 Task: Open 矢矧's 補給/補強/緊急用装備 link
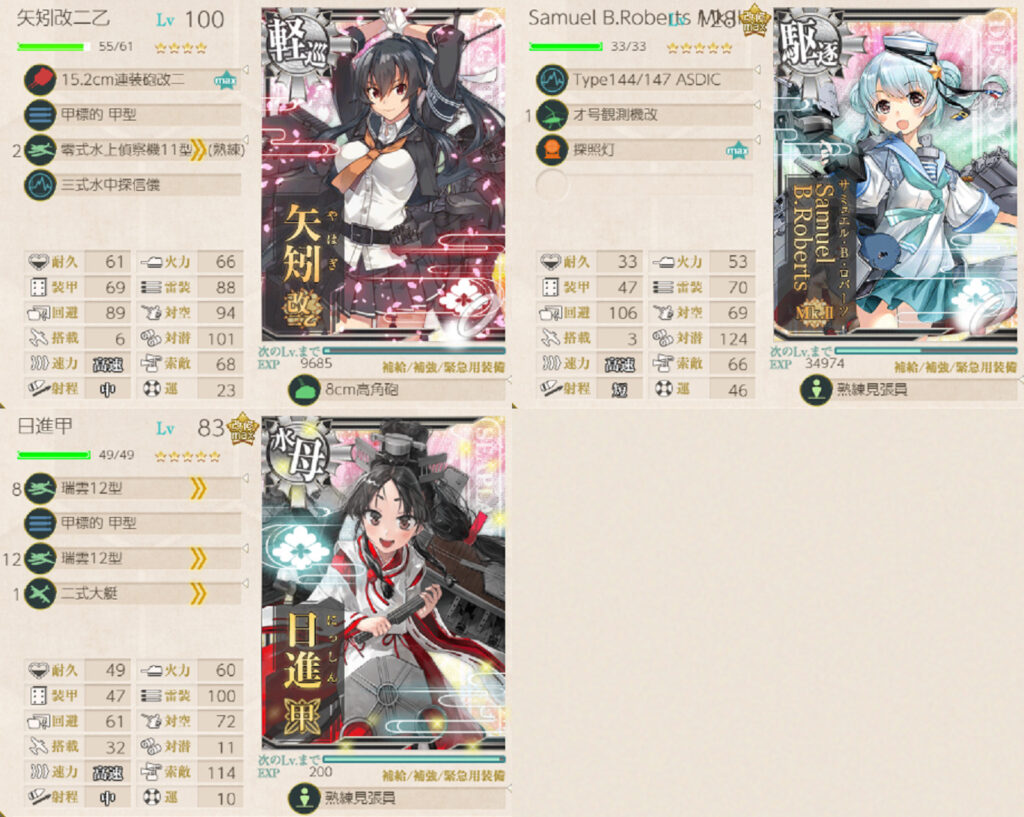point(443,367)
